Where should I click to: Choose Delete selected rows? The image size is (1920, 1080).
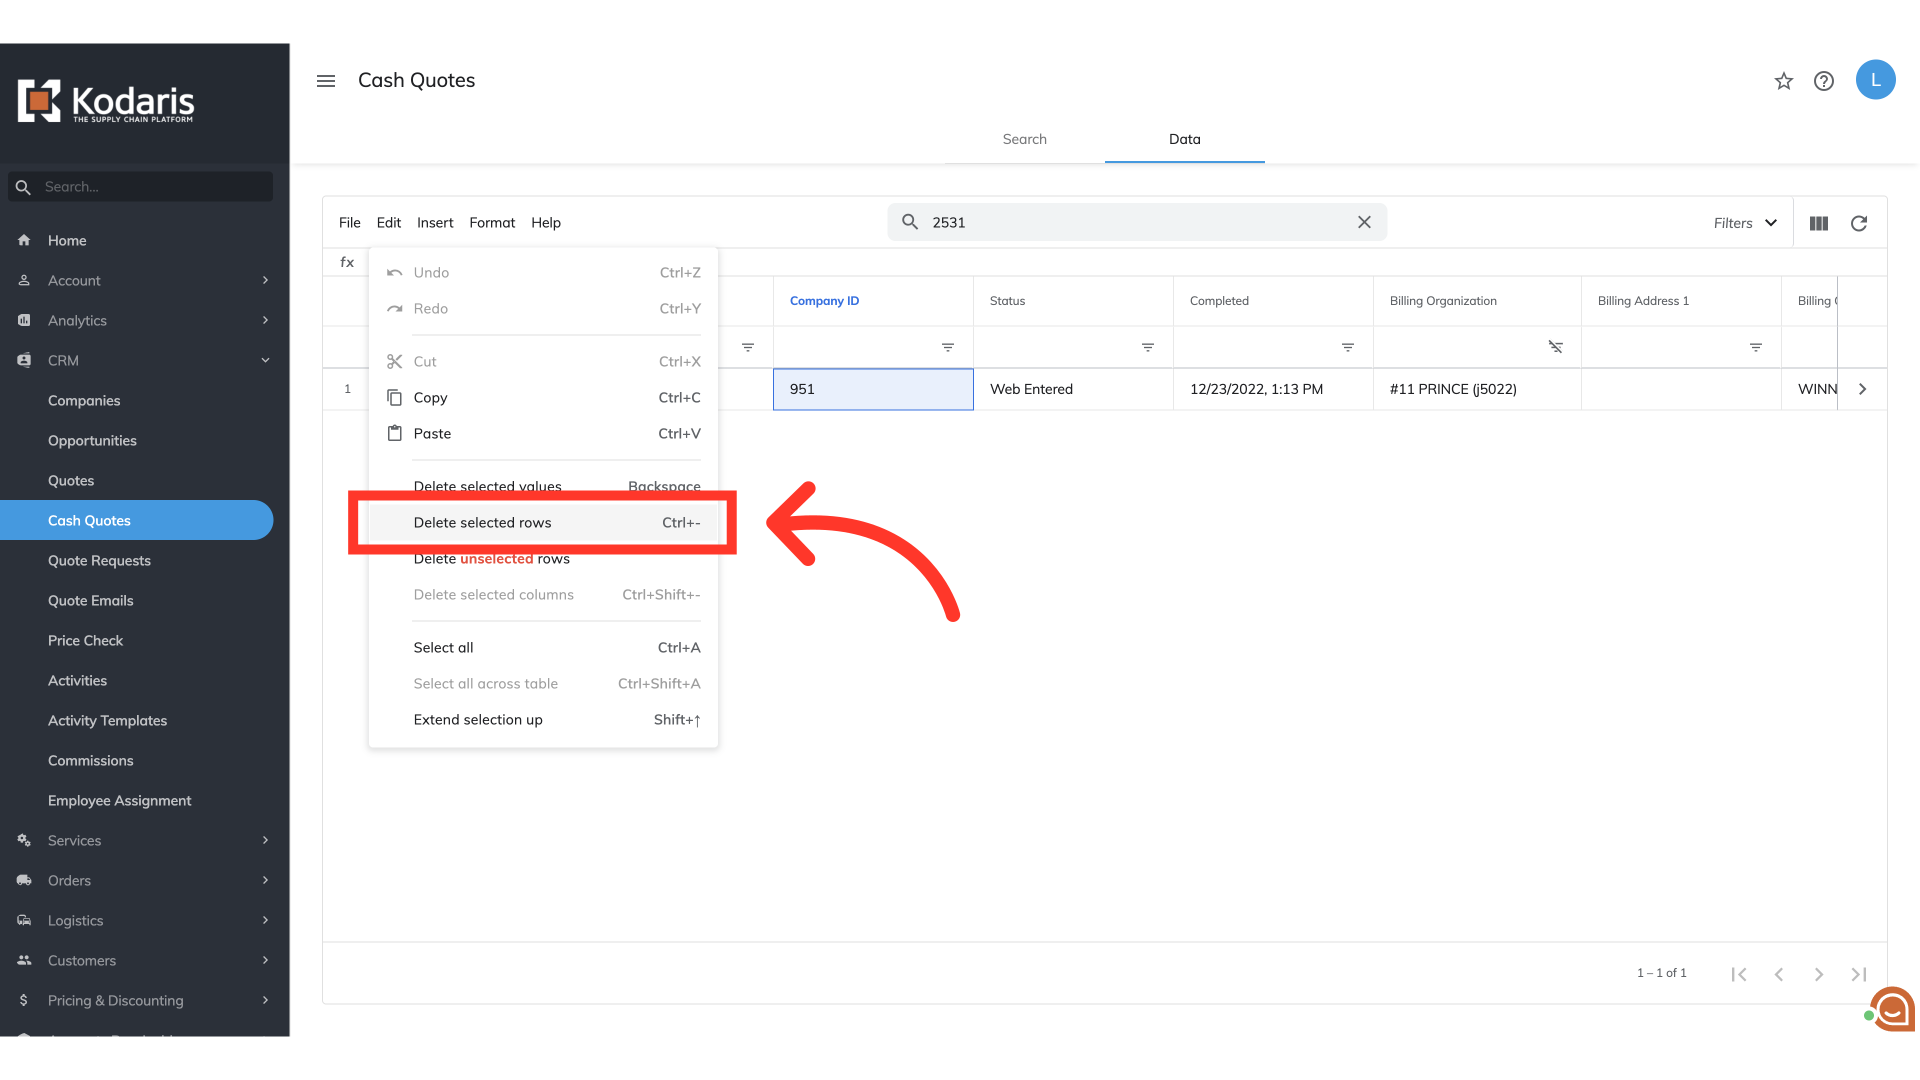click(483, 522)
